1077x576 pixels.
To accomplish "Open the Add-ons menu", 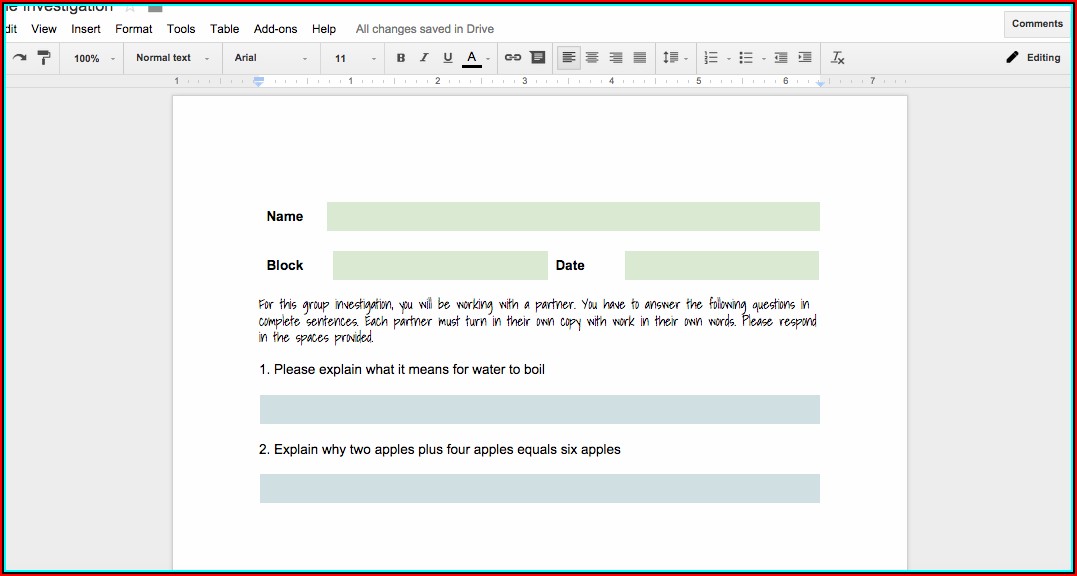I will (x=275, y=29).
